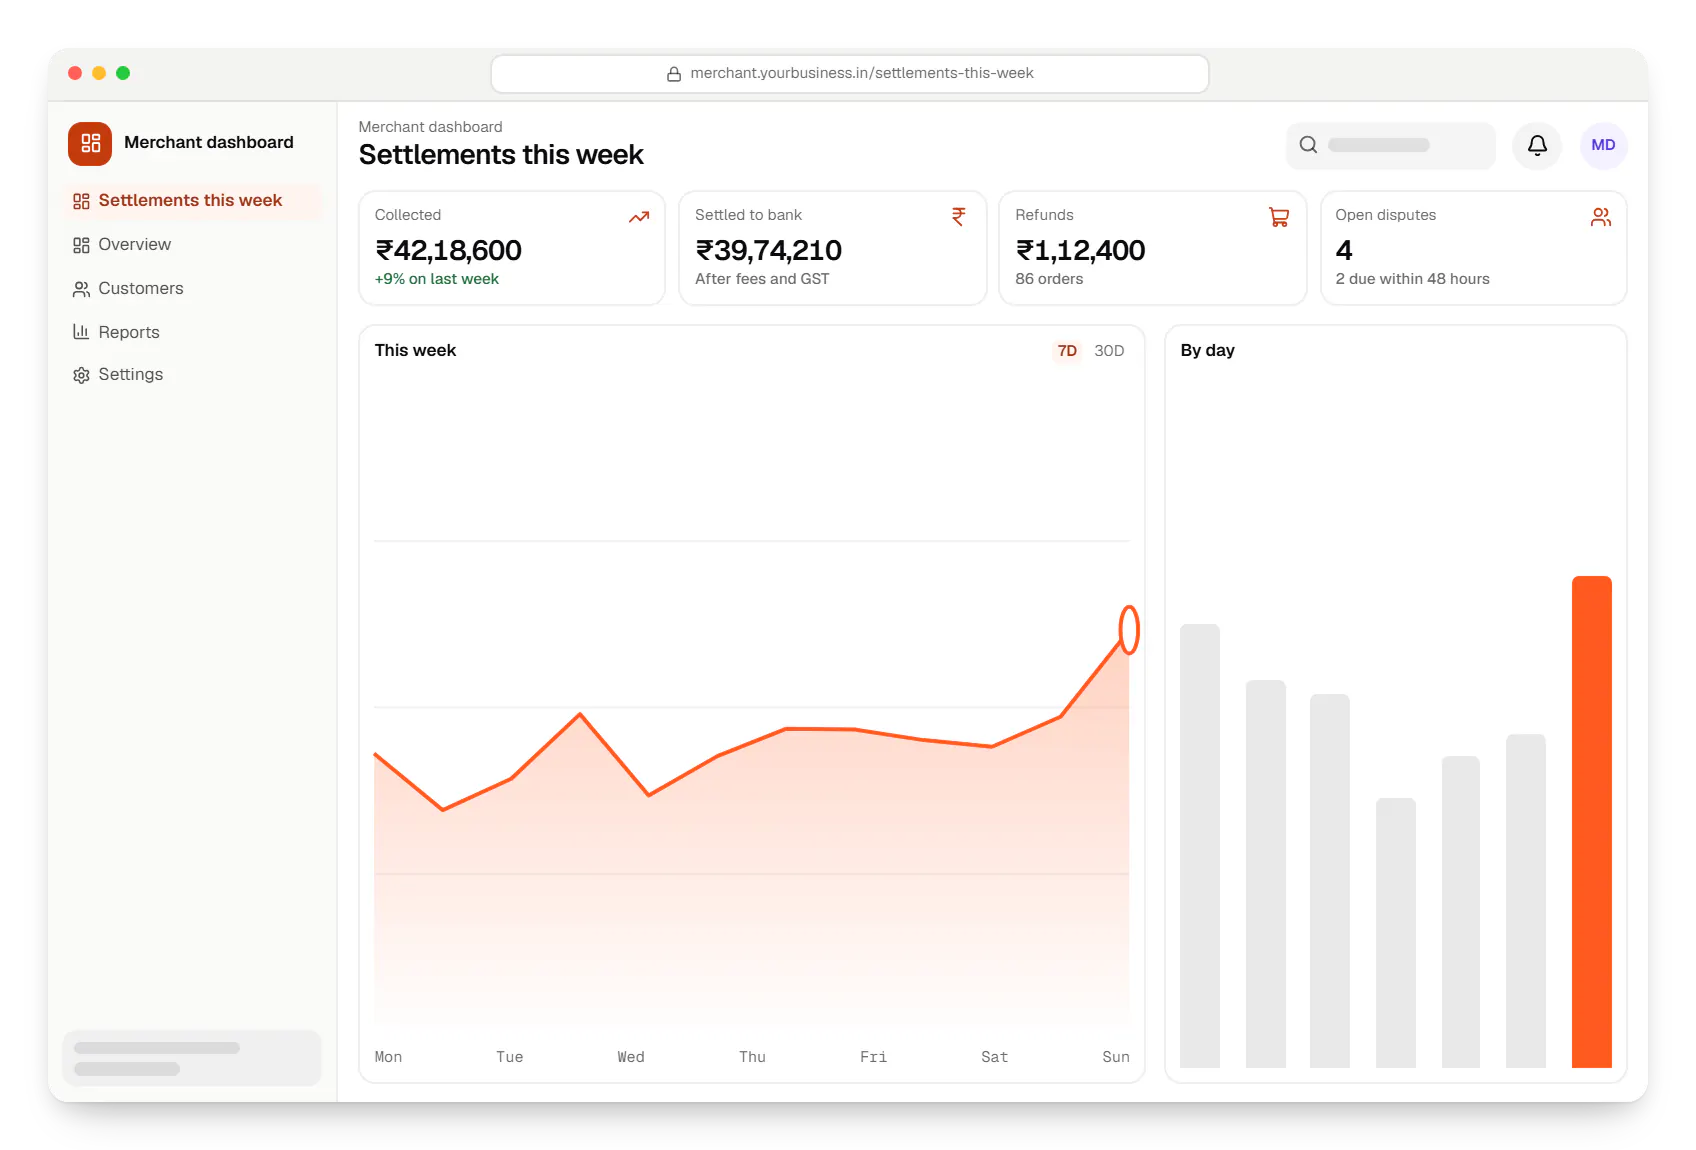Image resolution: width=1696 pixels, height=1150 pixels.
Task: Click the ₹39,74,210 settled amount
Action: point(768,250)
